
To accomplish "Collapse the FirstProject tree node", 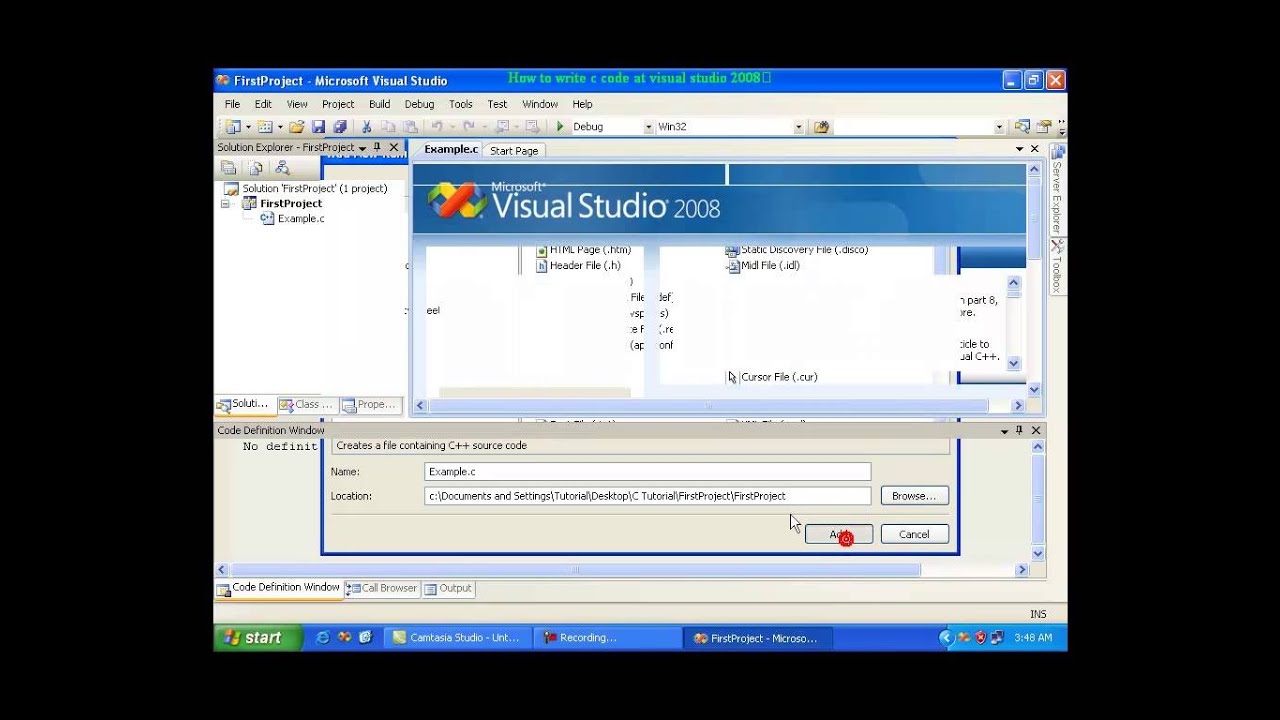I will tap(225, 203).
